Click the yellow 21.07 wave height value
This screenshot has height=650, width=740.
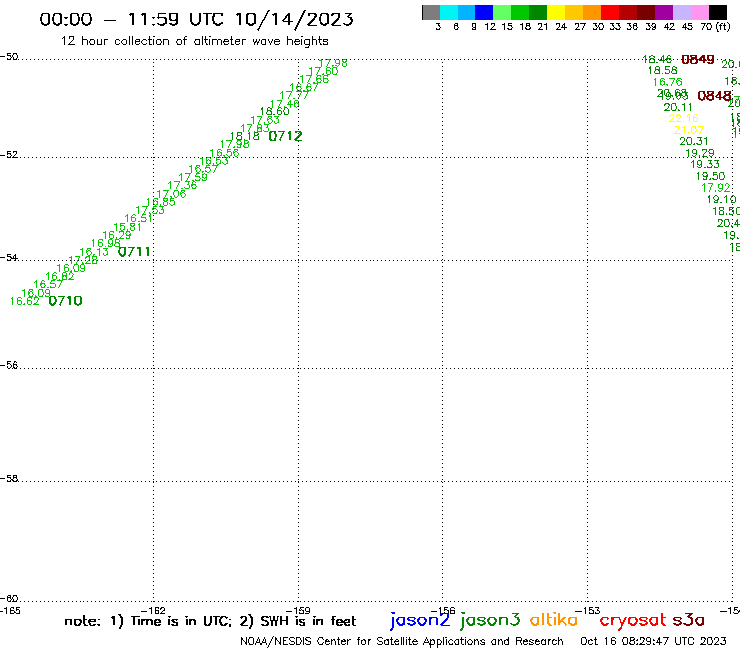coord(689,130)
